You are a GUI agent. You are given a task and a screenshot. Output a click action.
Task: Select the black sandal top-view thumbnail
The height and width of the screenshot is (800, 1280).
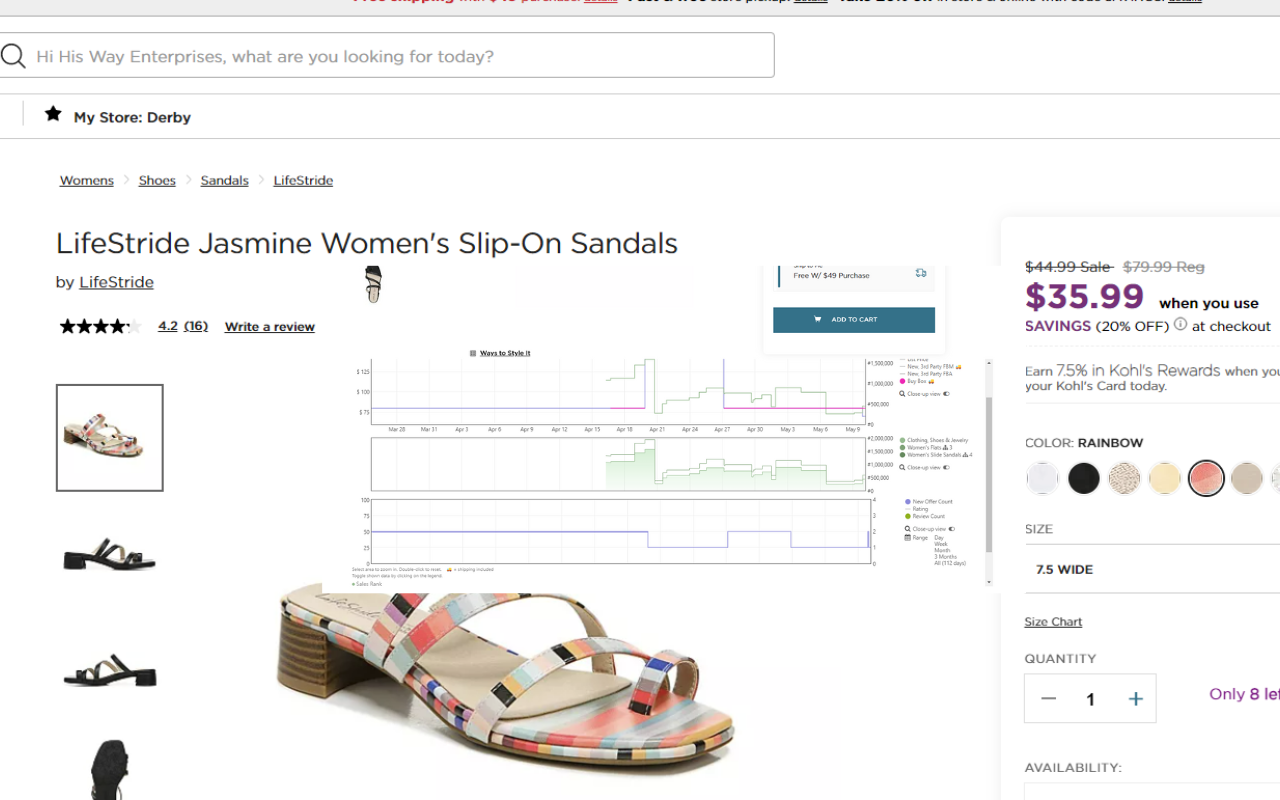[x=110, y=768]
